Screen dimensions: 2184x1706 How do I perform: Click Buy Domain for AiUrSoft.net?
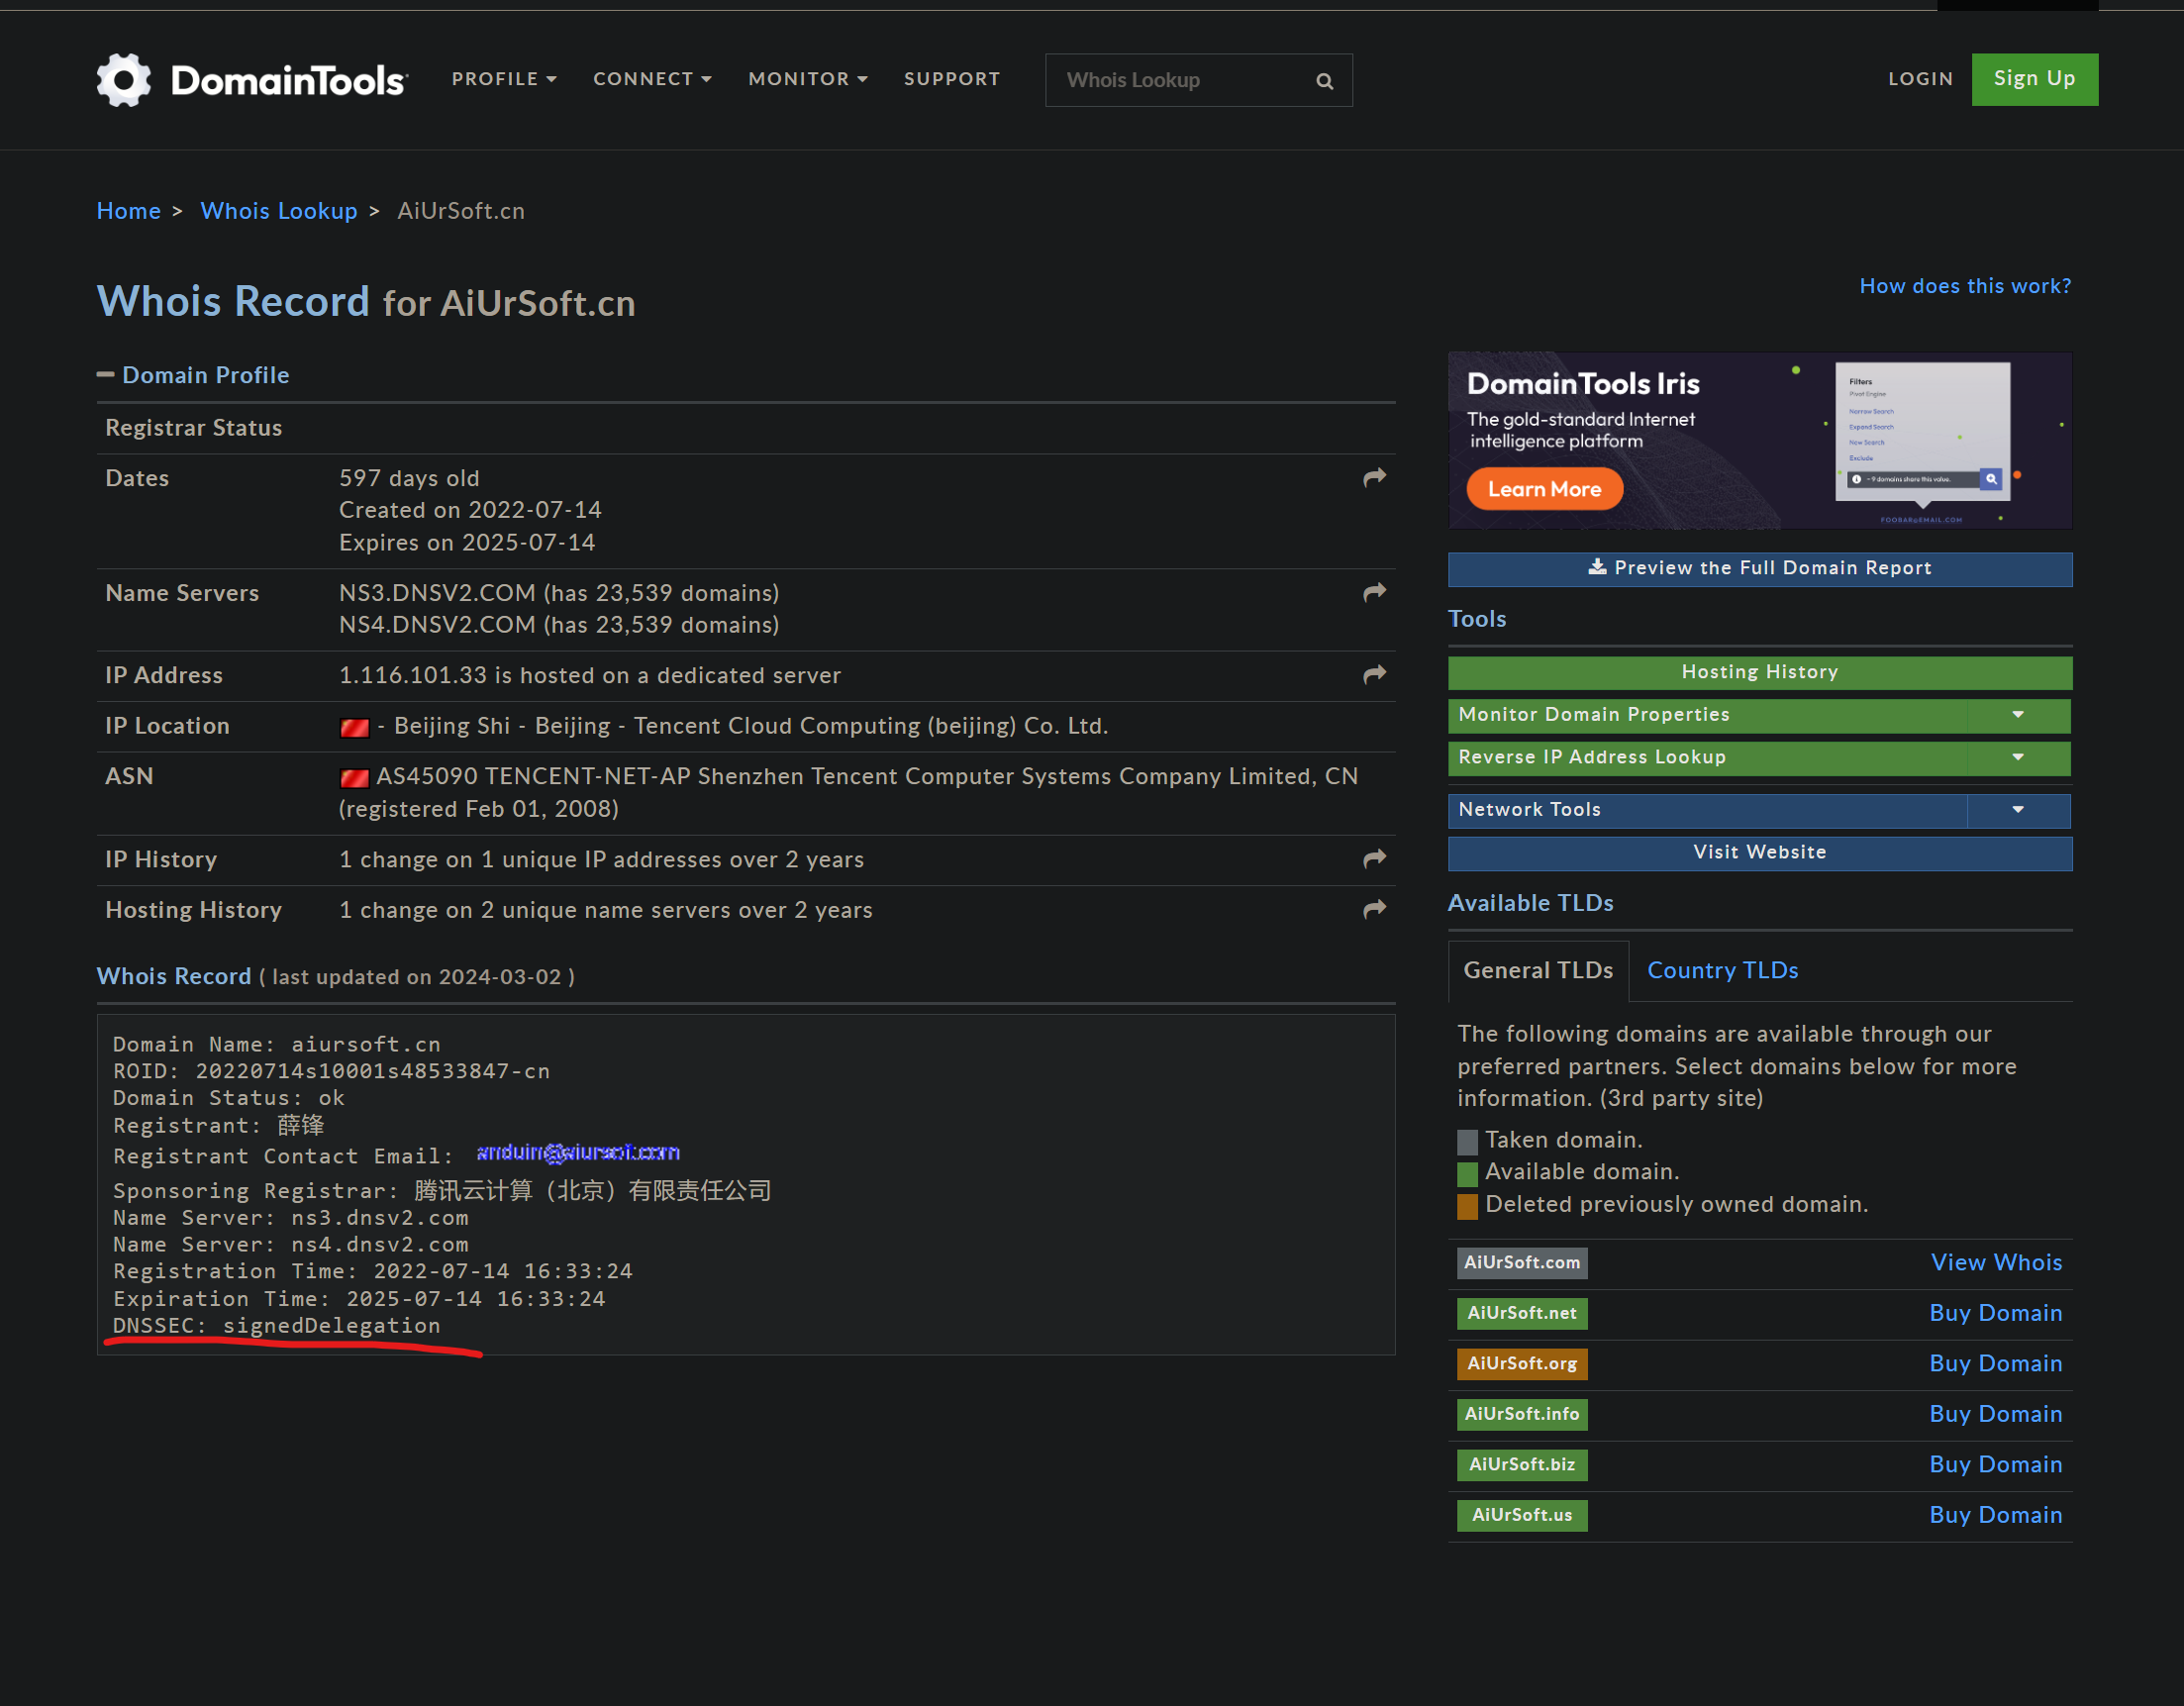coord(1994,1313)
